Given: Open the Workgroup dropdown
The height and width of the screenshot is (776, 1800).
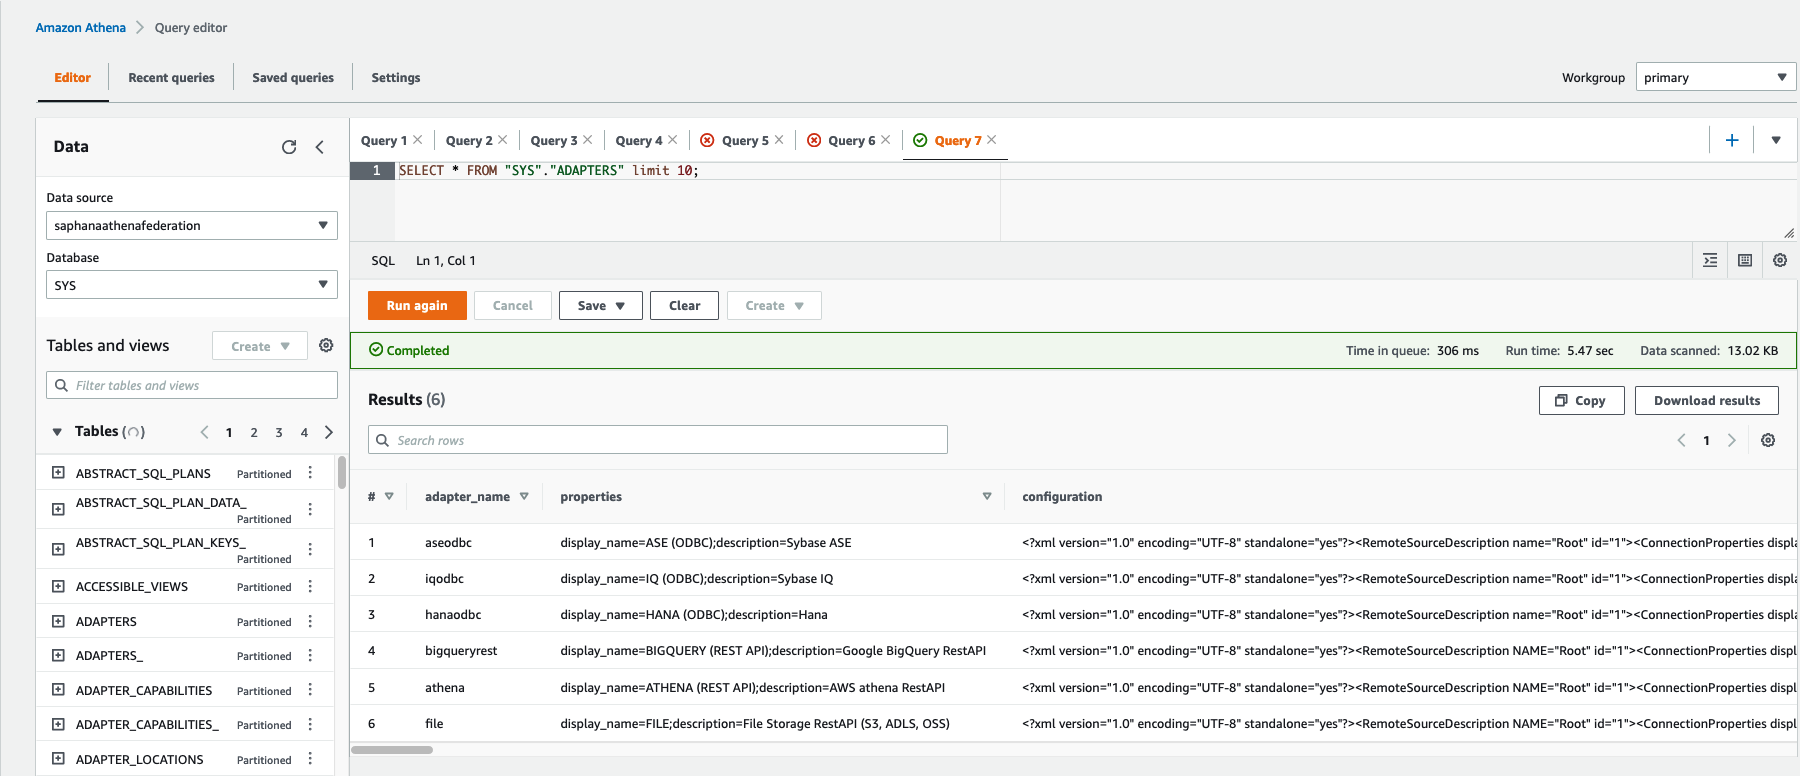Looking at the screenshot, I should 1716,77.
